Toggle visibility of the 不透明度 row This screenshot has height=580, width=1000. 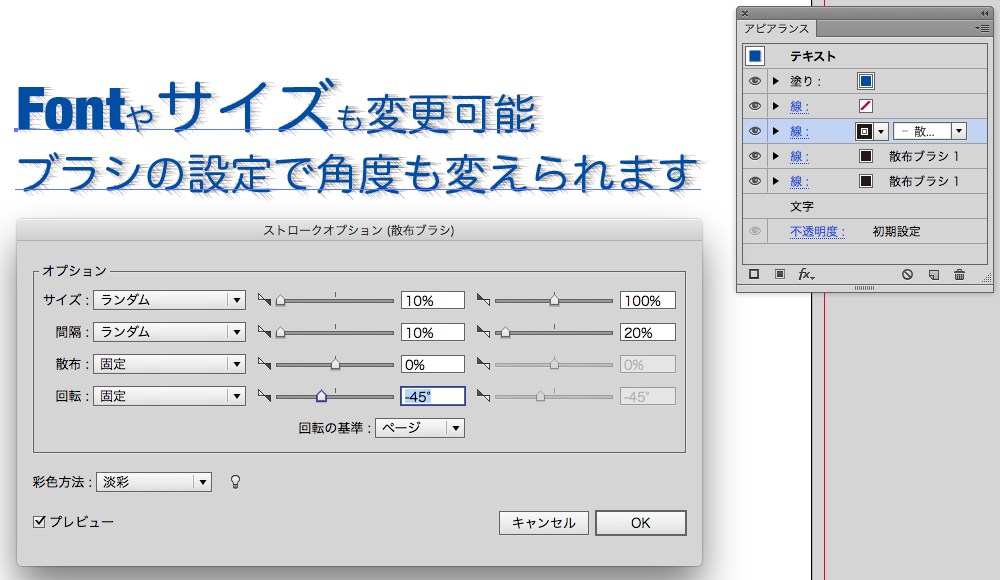coord(755,231)
